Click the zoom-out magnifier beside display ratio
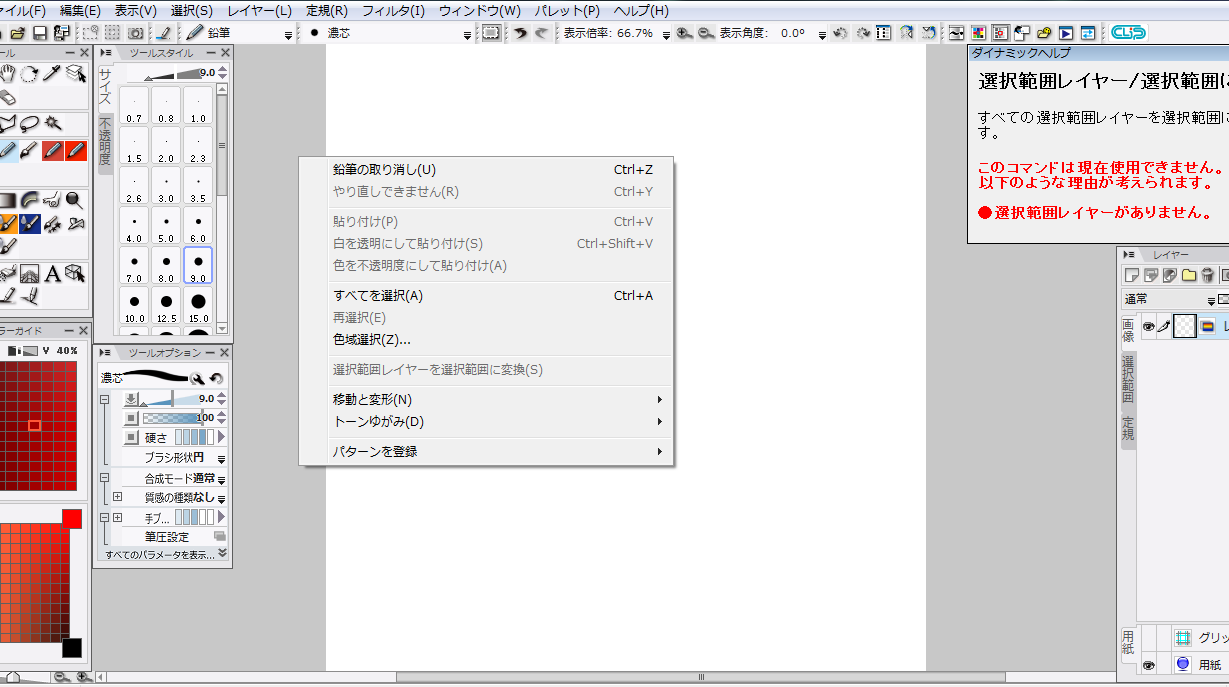The image size is (1229, 687). pyautogui.click(x=706, y=33)
